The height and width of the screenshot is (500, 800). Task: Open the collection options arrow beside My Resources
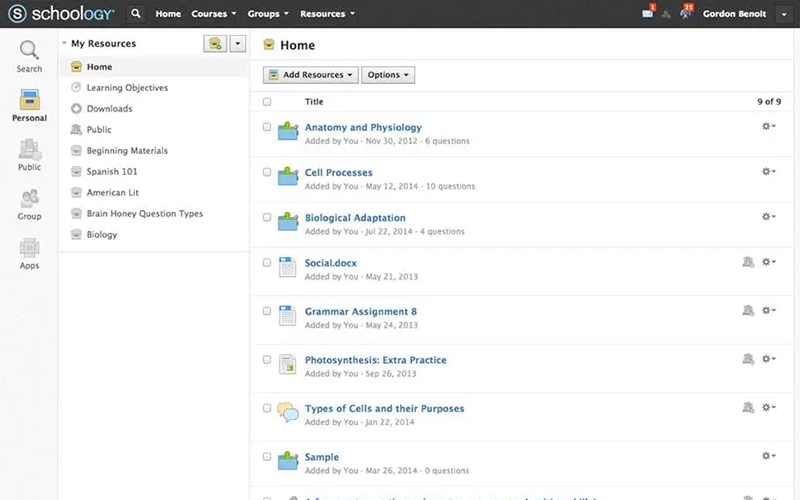click(238, 44)
